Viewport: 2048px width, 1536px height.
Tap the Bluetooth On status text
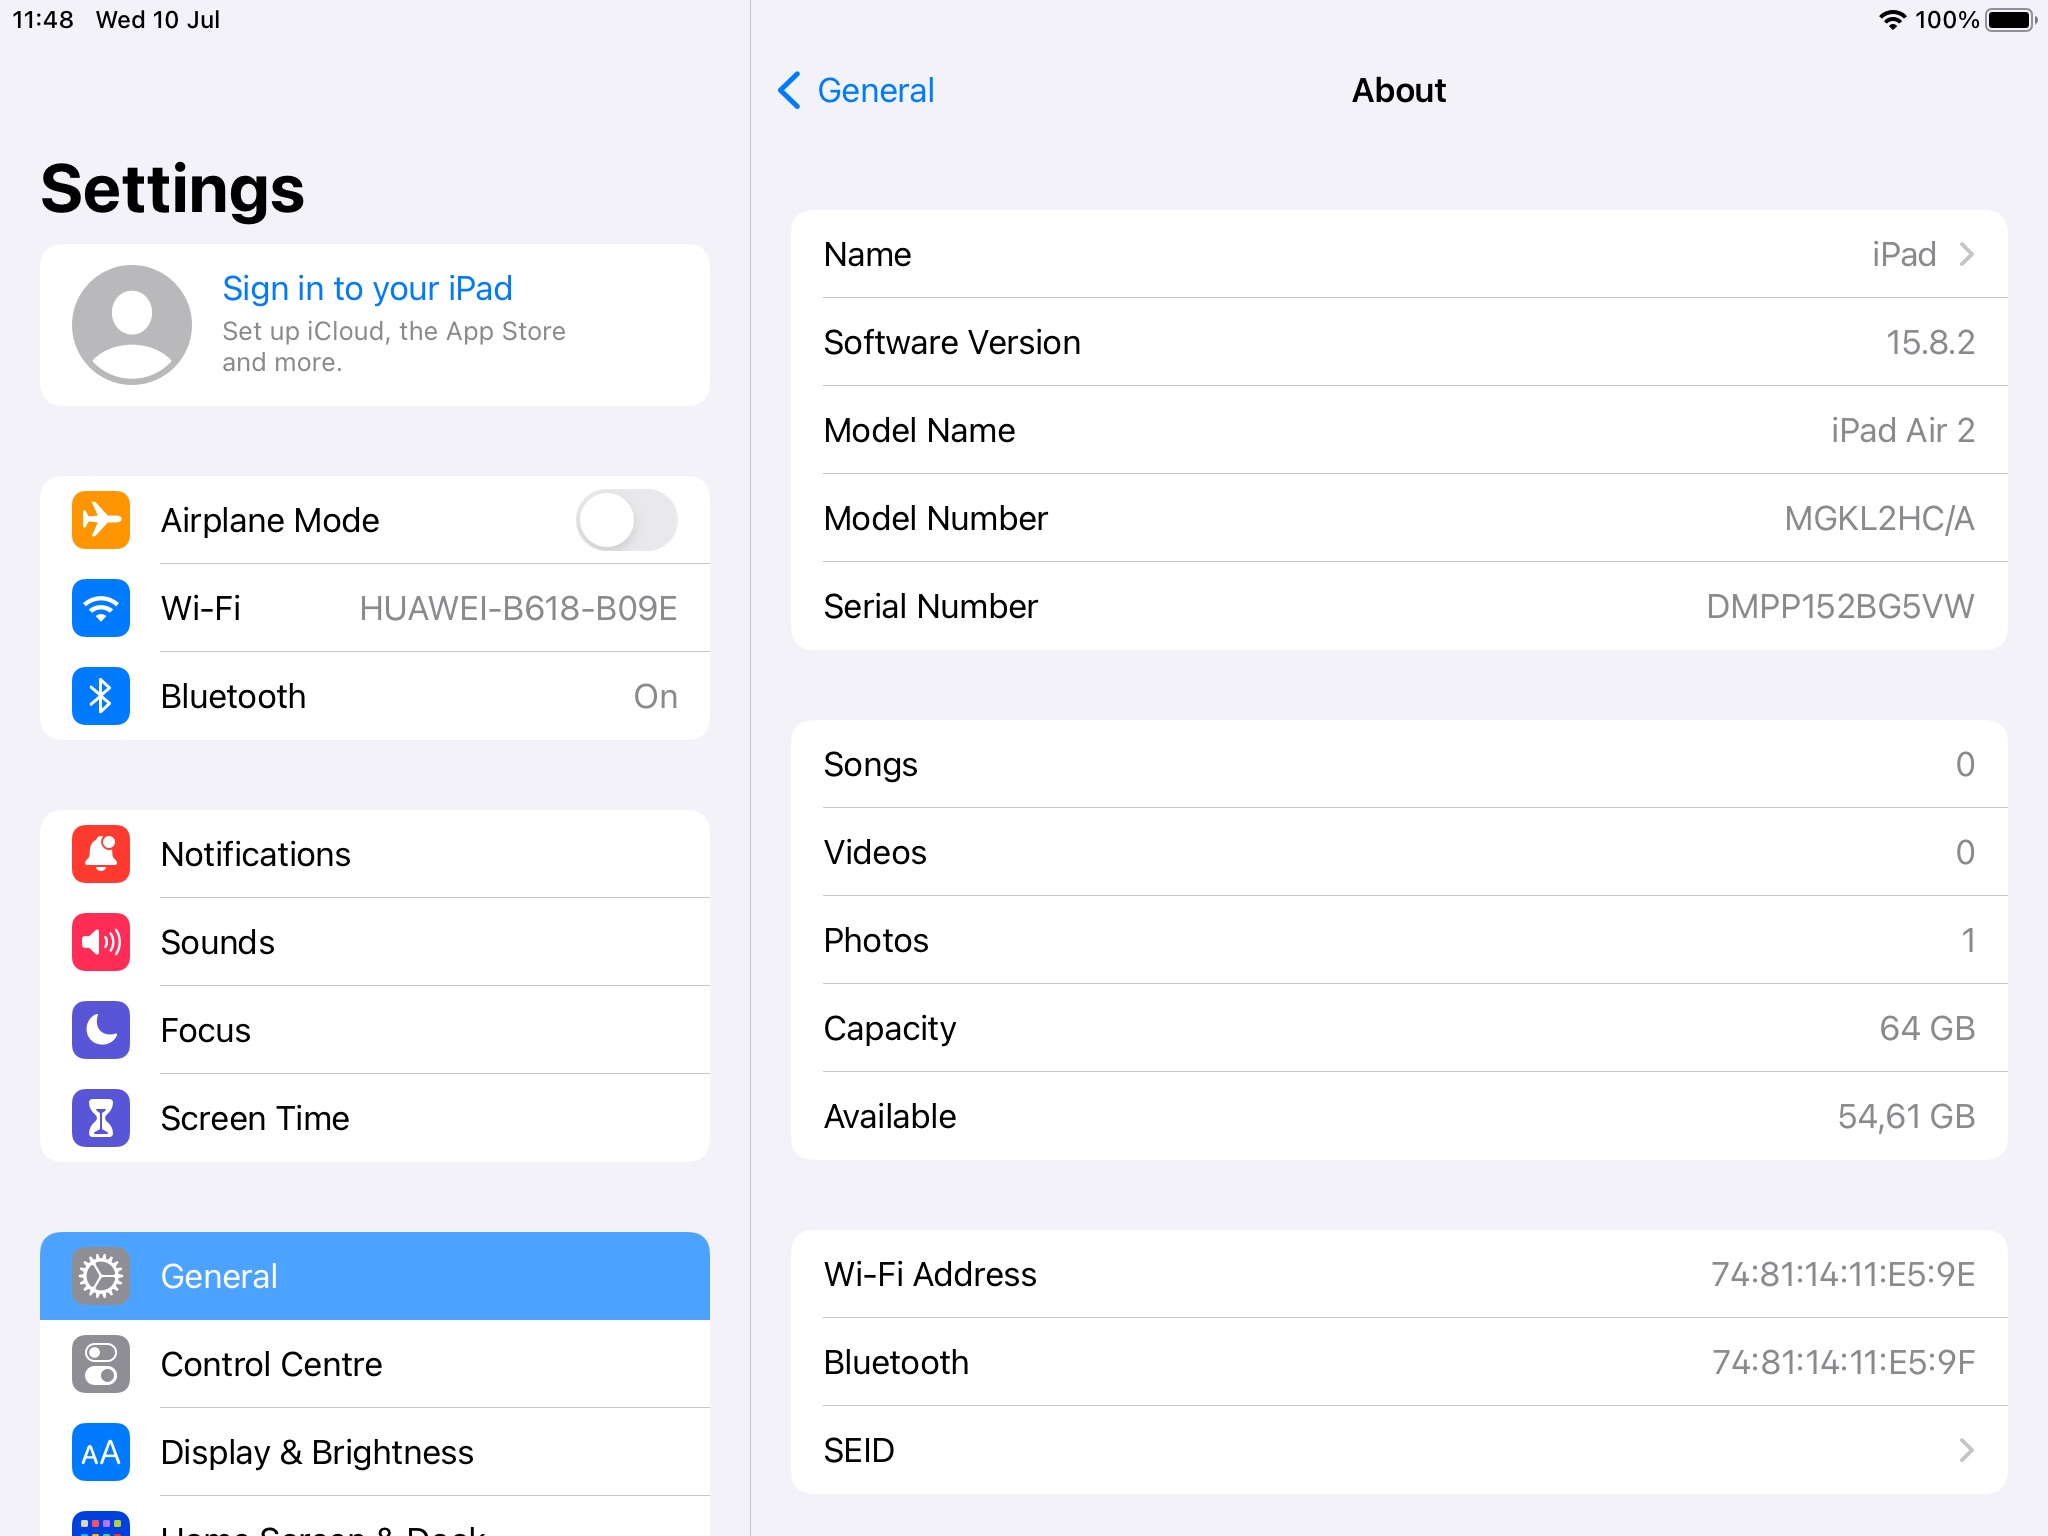pos(656,696)
